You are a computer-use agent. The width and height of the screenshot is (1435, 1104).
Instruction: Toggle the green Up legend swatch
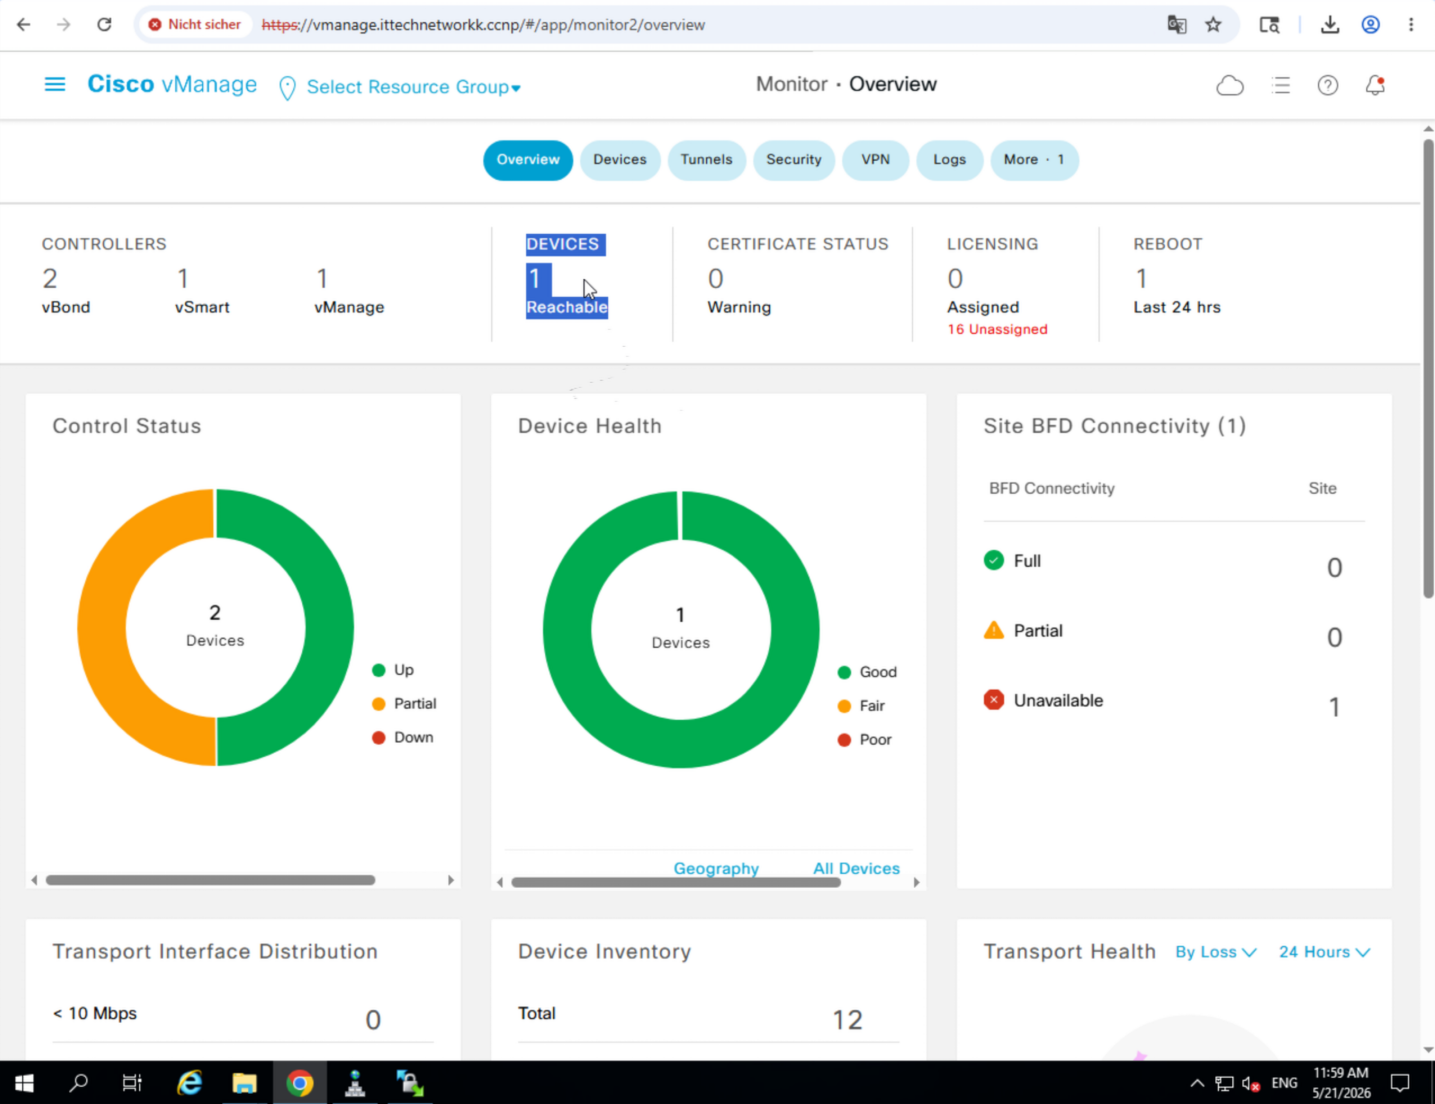(379, 670)
